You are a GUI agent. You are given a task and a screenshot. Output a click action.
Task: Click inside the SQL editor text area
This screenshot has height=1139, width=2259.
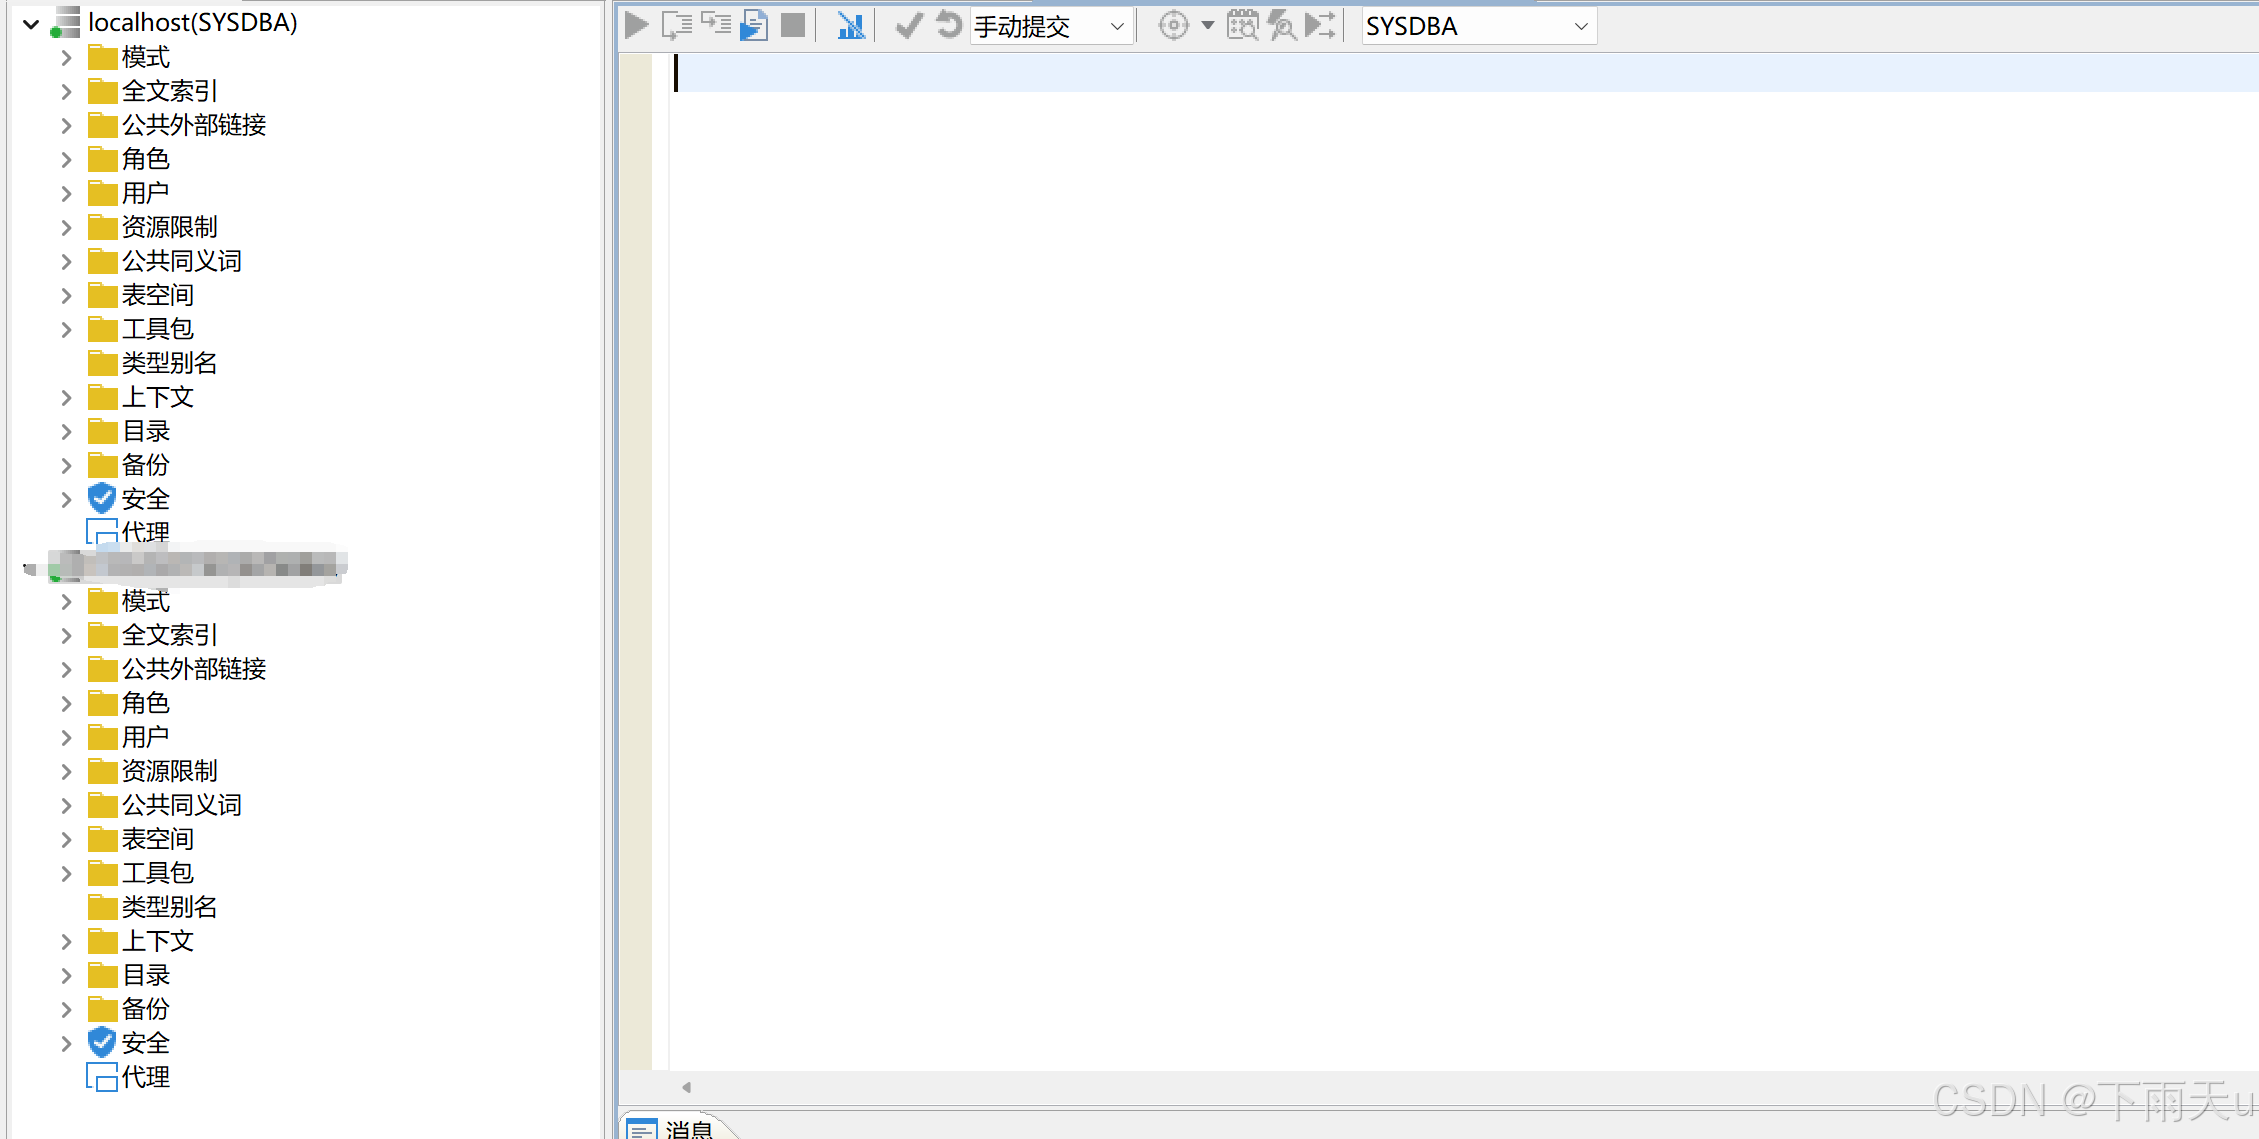coord(1400,500)
